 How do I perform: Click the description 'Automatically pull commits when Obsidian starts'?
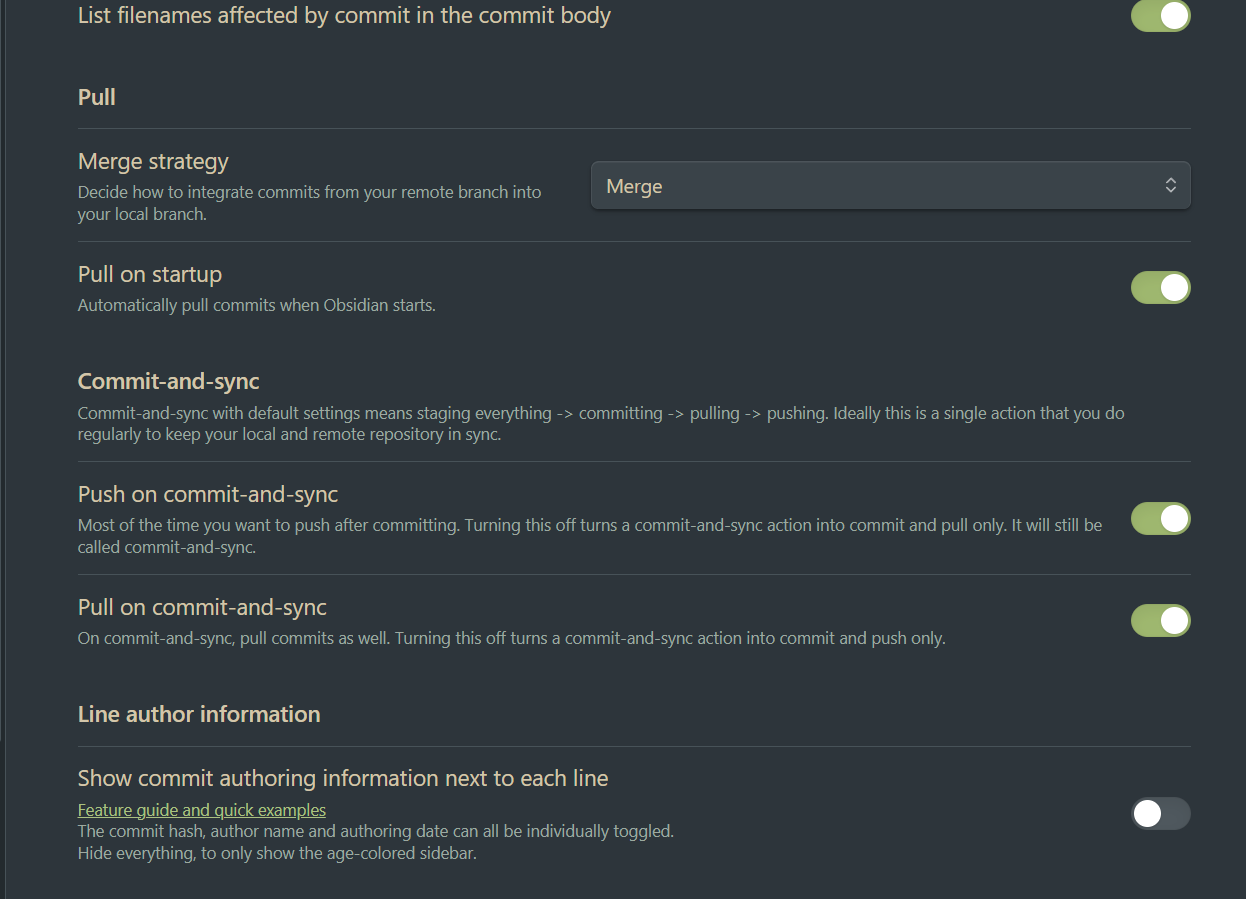click(257, 305)
